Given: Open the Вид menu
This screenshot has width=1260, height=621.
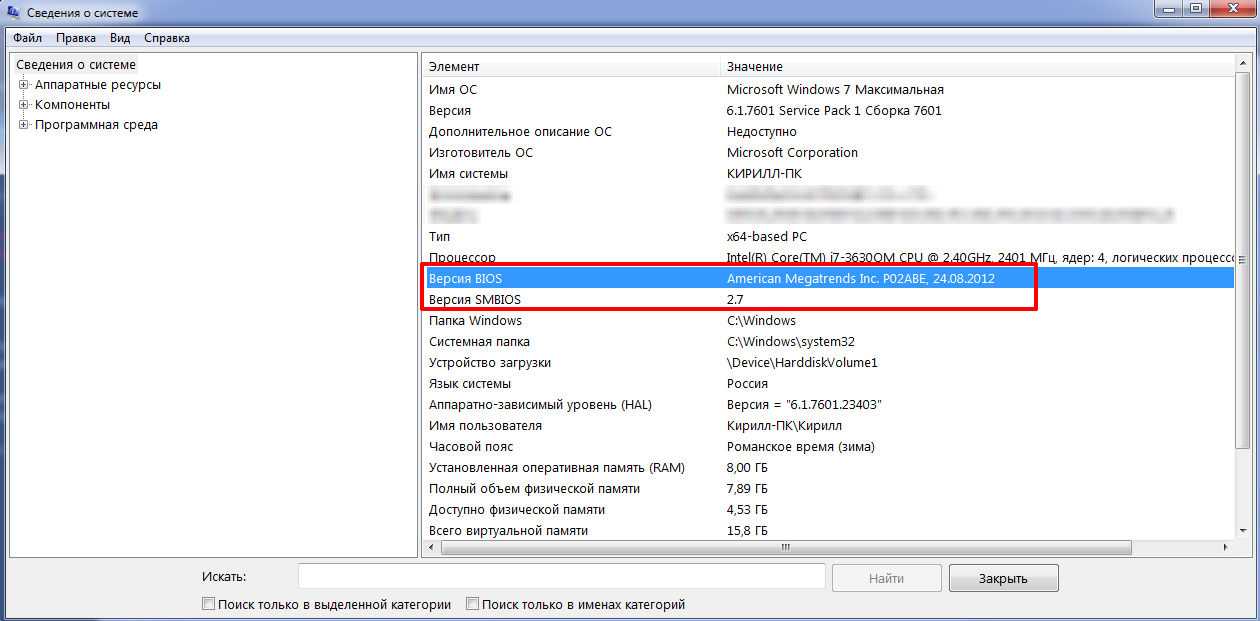Looking at the screenshot, I should pyautogui.click(x=120, y=38).
